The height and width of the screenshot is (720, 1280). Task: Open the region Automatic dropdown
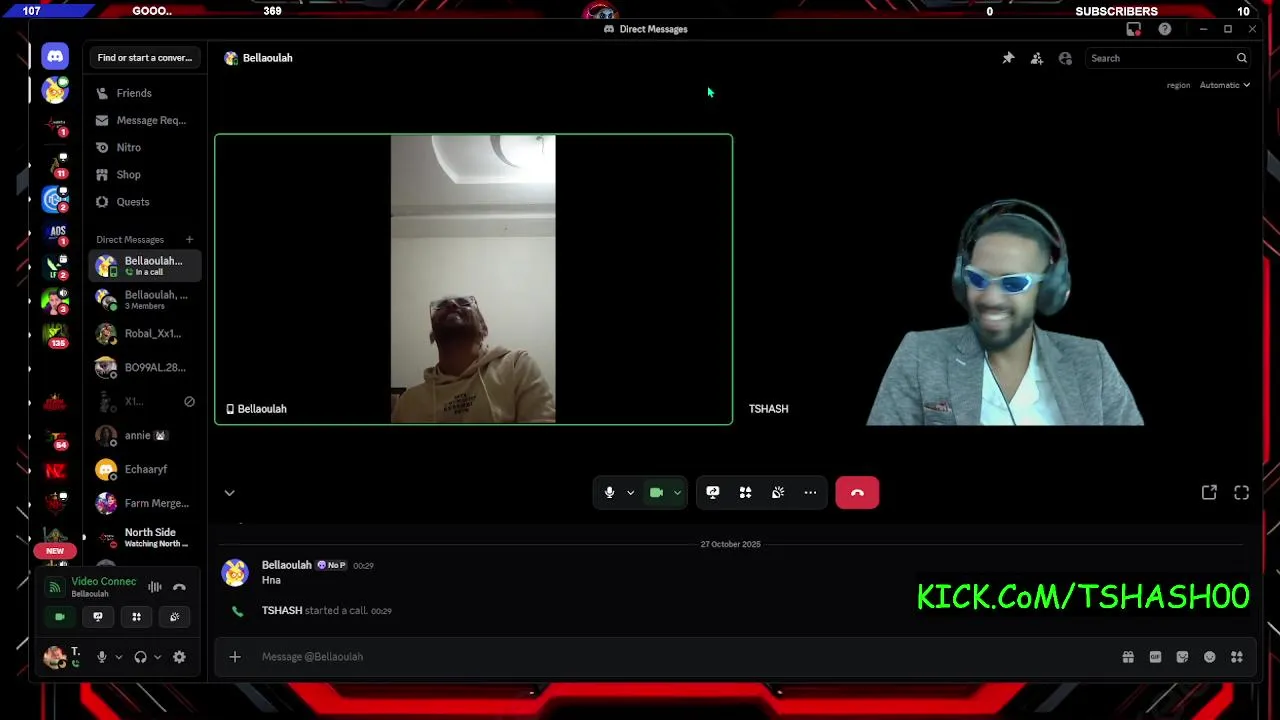[x=1225, y=85]
